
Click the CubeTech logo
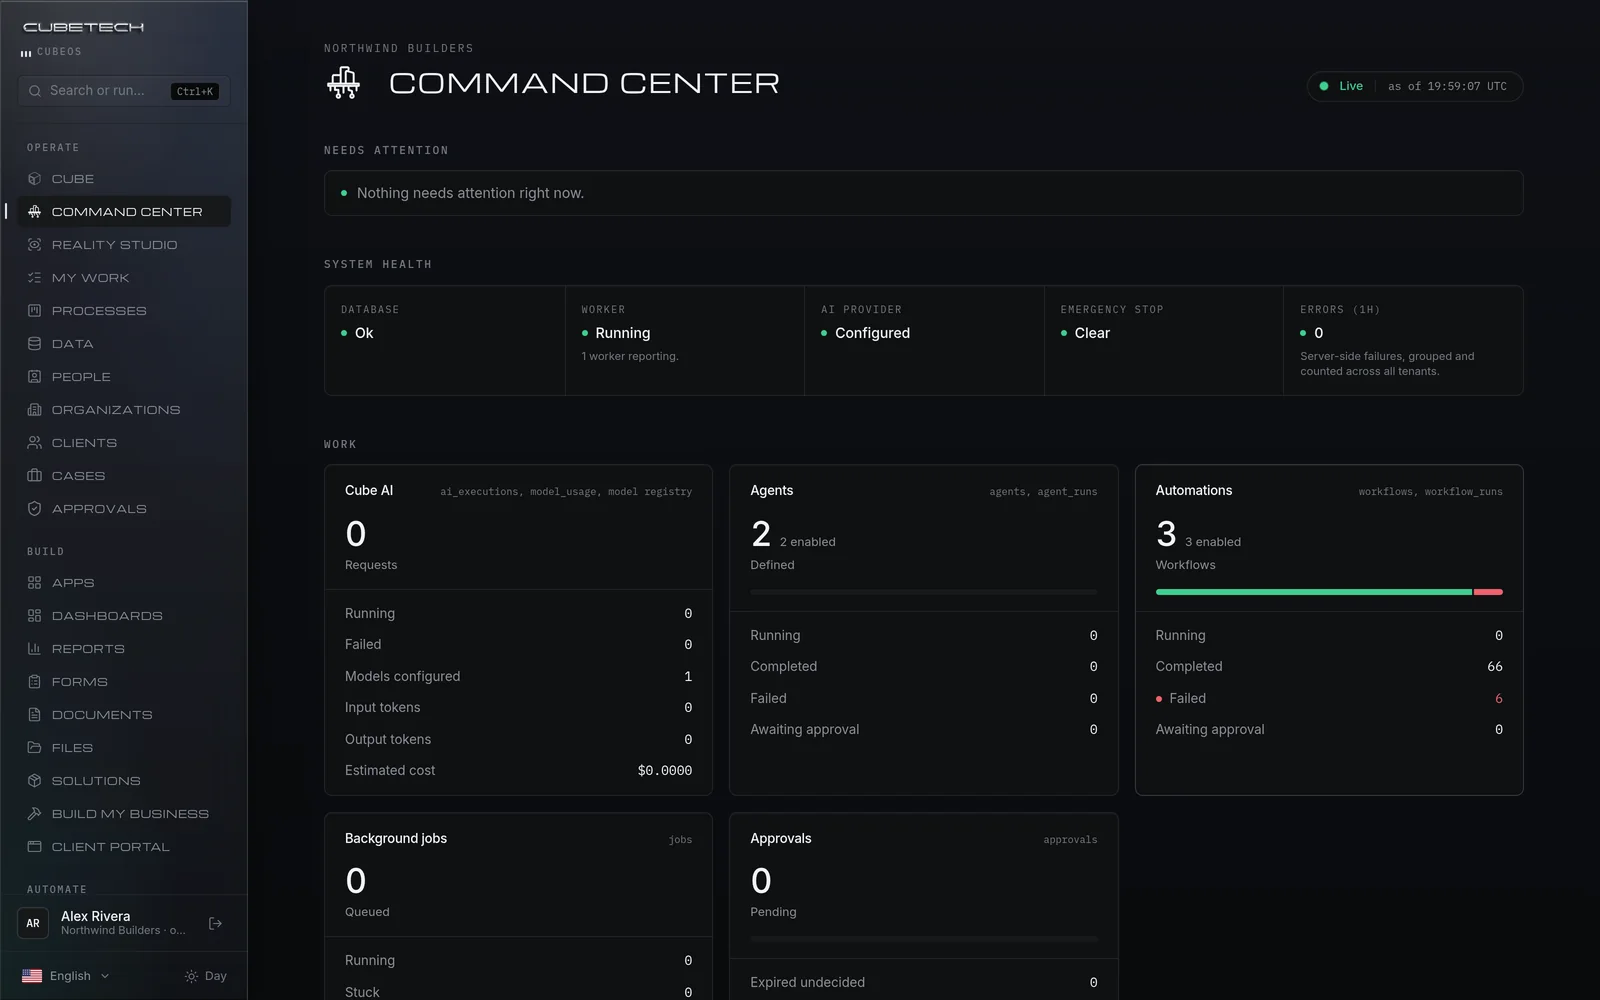84,27
